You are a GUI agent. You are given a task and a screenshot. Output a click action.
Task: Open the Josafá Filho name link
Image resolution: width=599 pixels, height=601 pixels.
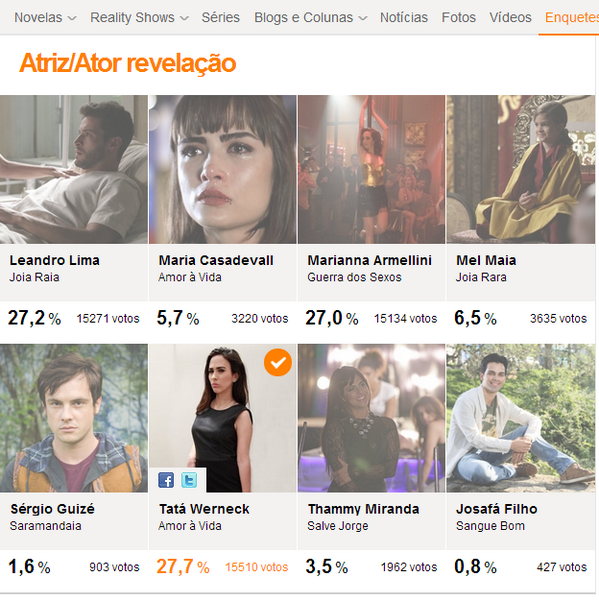coord(497,509)
